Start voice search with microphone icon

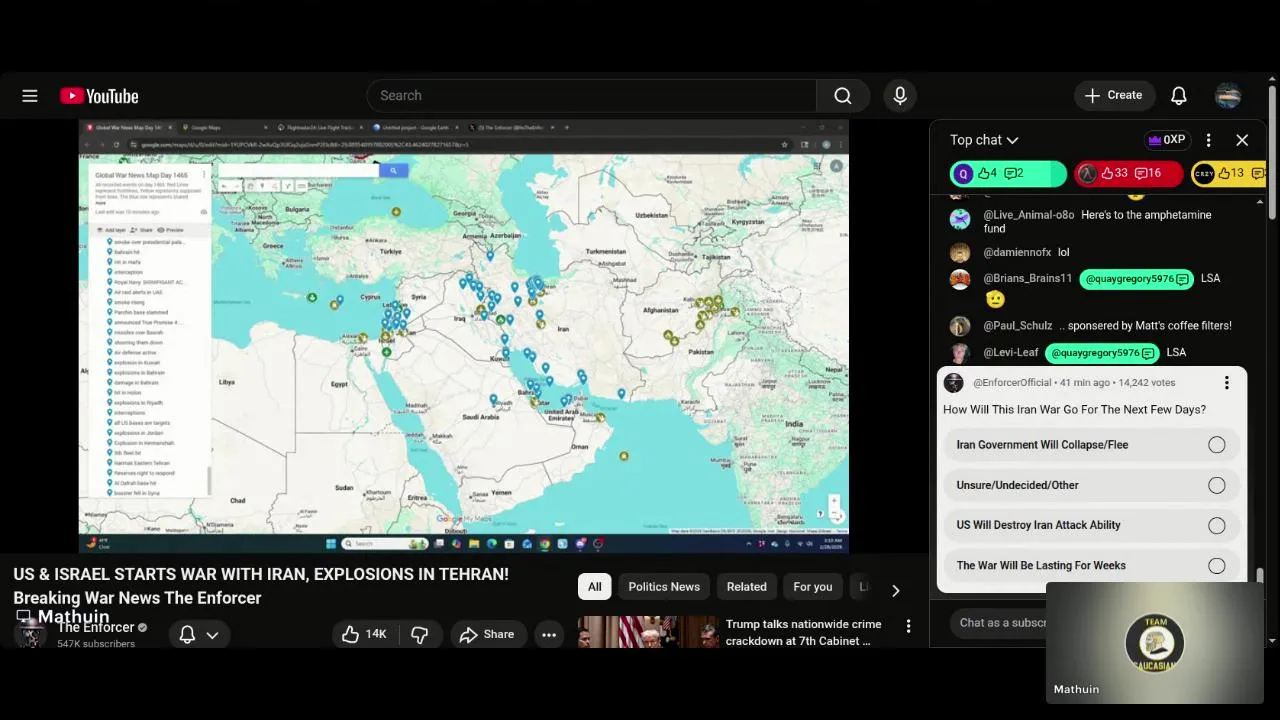click(900, 96)
